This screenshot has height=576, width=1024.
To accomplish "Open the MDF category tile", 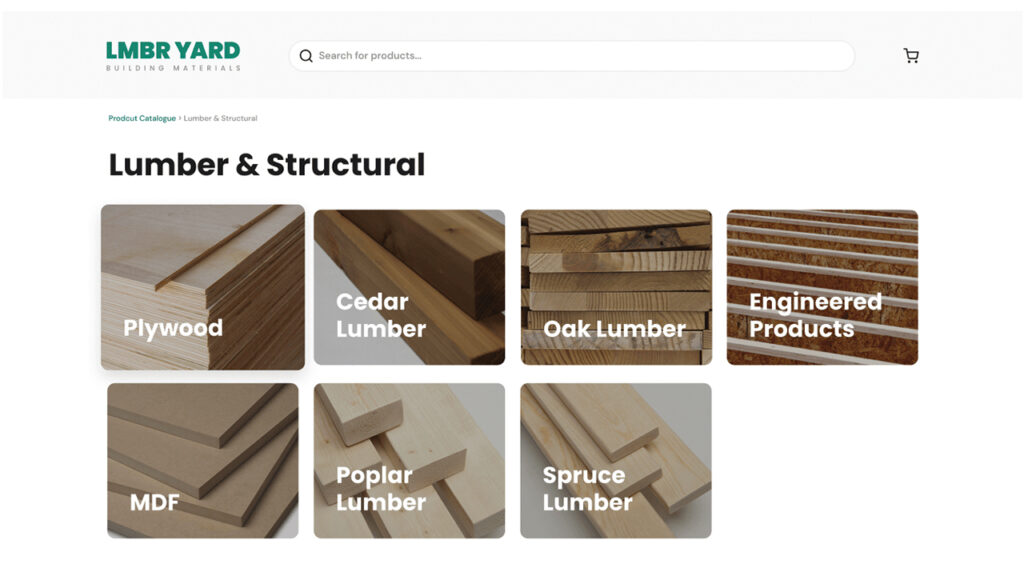I will 202,460.
